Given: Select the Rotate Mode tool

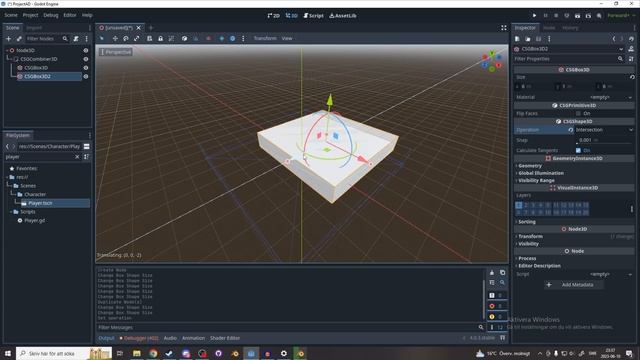Looking at the screenshot, I should [x=126, y=38].
